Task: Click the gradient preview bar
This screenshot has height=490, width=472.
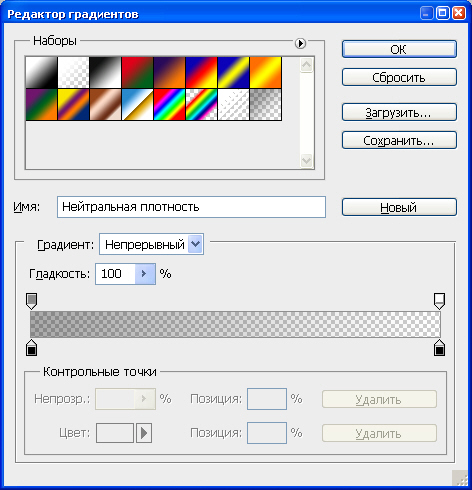Action: coord(235,324)
